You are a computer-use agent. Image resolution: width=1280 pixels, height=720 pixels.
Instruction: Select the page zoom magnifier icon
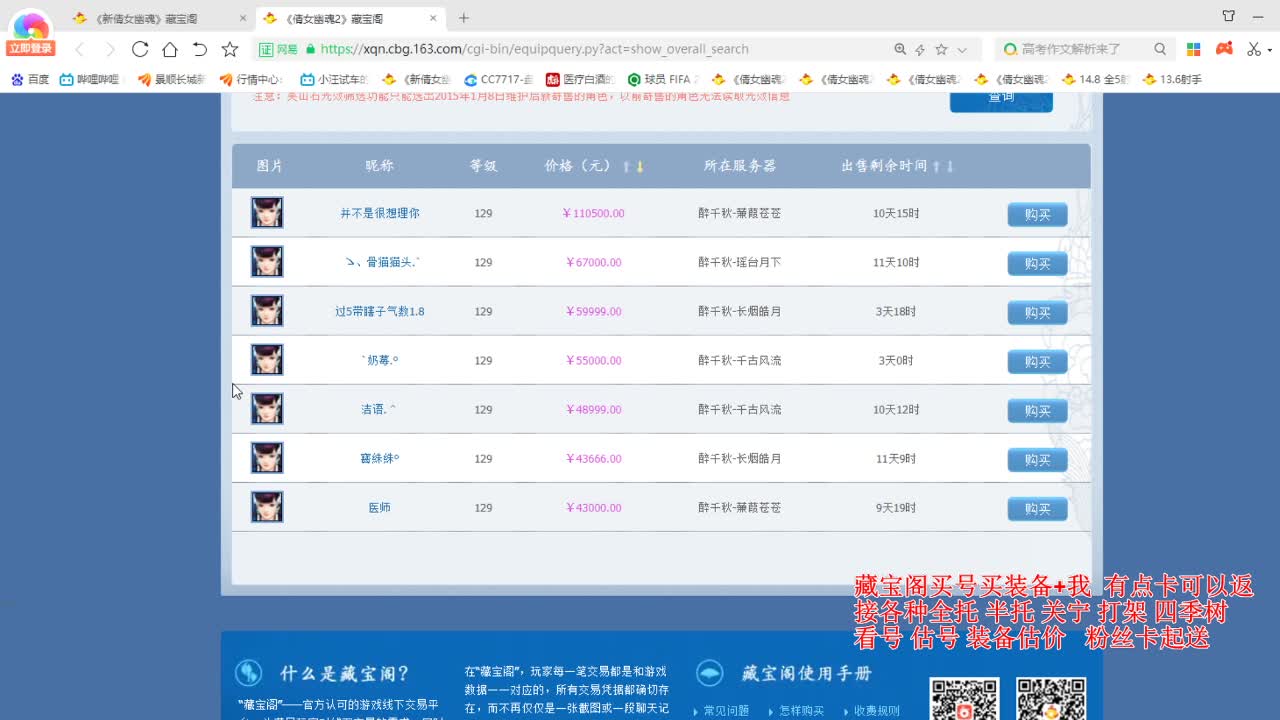click(x=900, y=48)
